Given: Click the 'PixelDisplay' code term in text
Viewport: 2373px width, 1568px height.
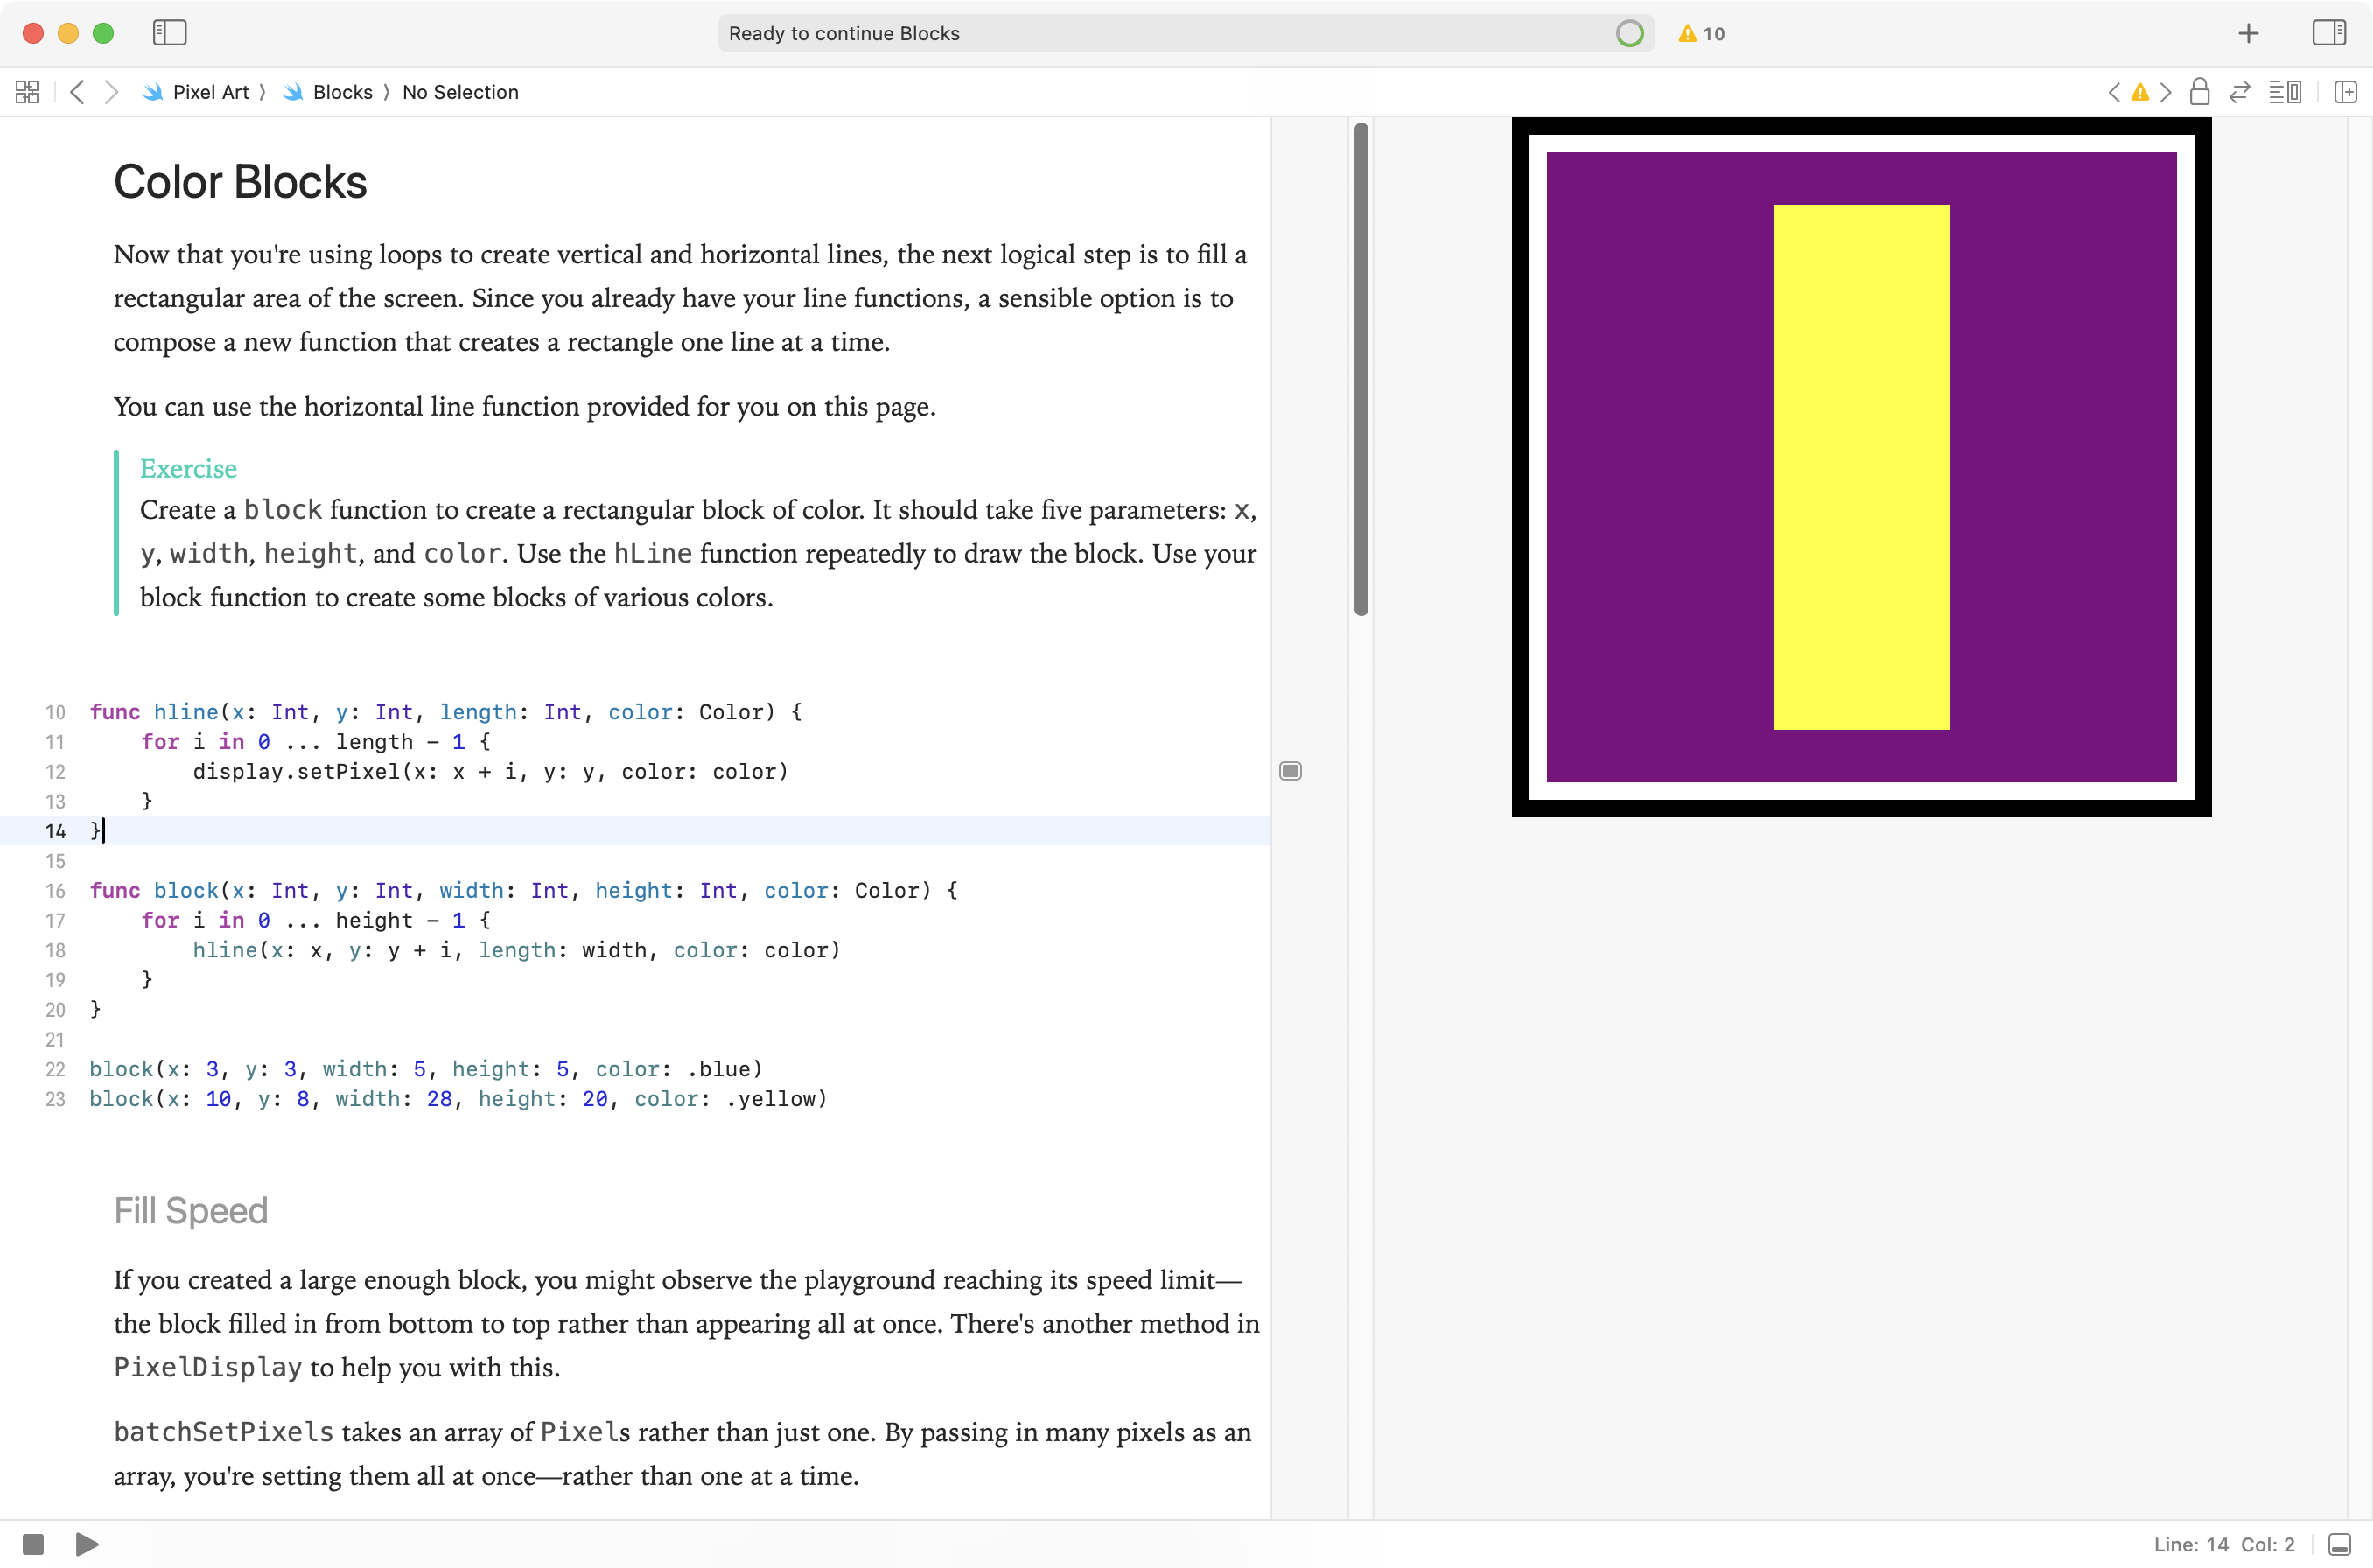Looking at the screenshot, I should (x=207, y=1367).
